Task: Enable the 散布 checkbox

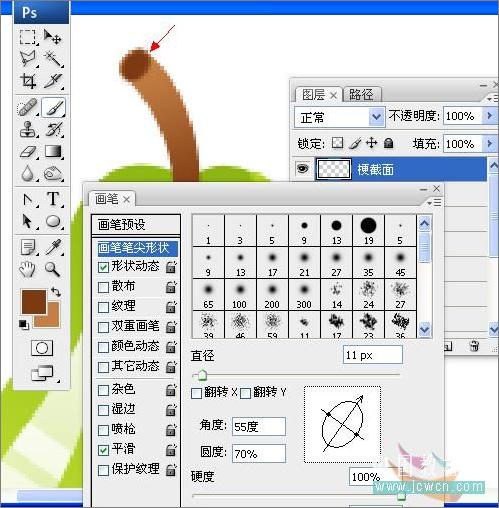Action: (103, 287)
